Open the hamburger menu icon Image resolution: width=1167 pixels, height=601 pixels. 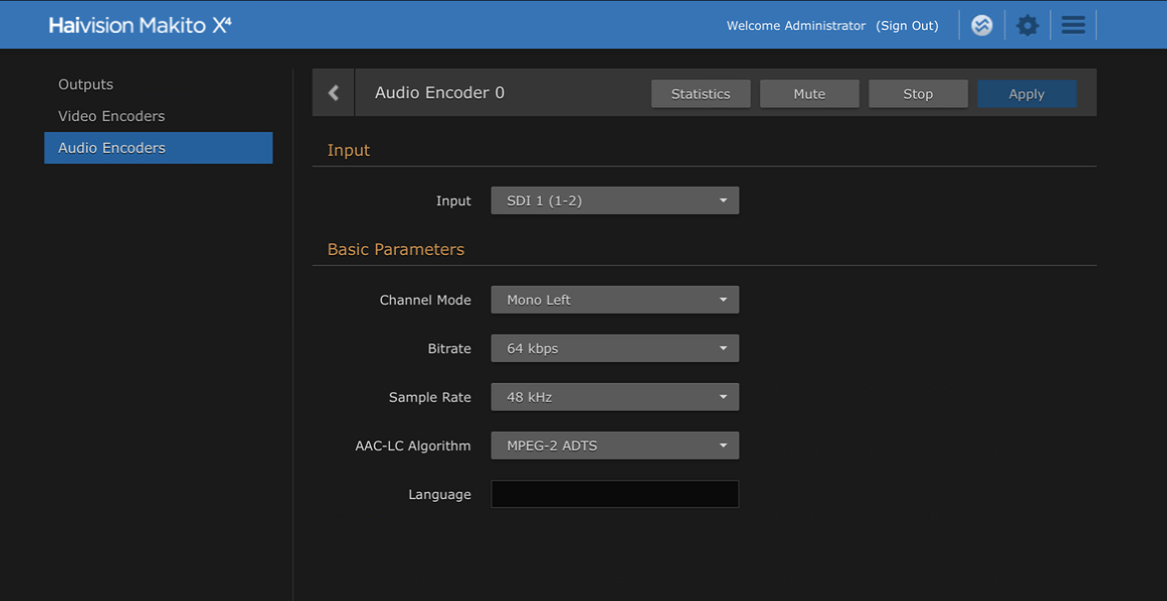[x=1072, y=25]
